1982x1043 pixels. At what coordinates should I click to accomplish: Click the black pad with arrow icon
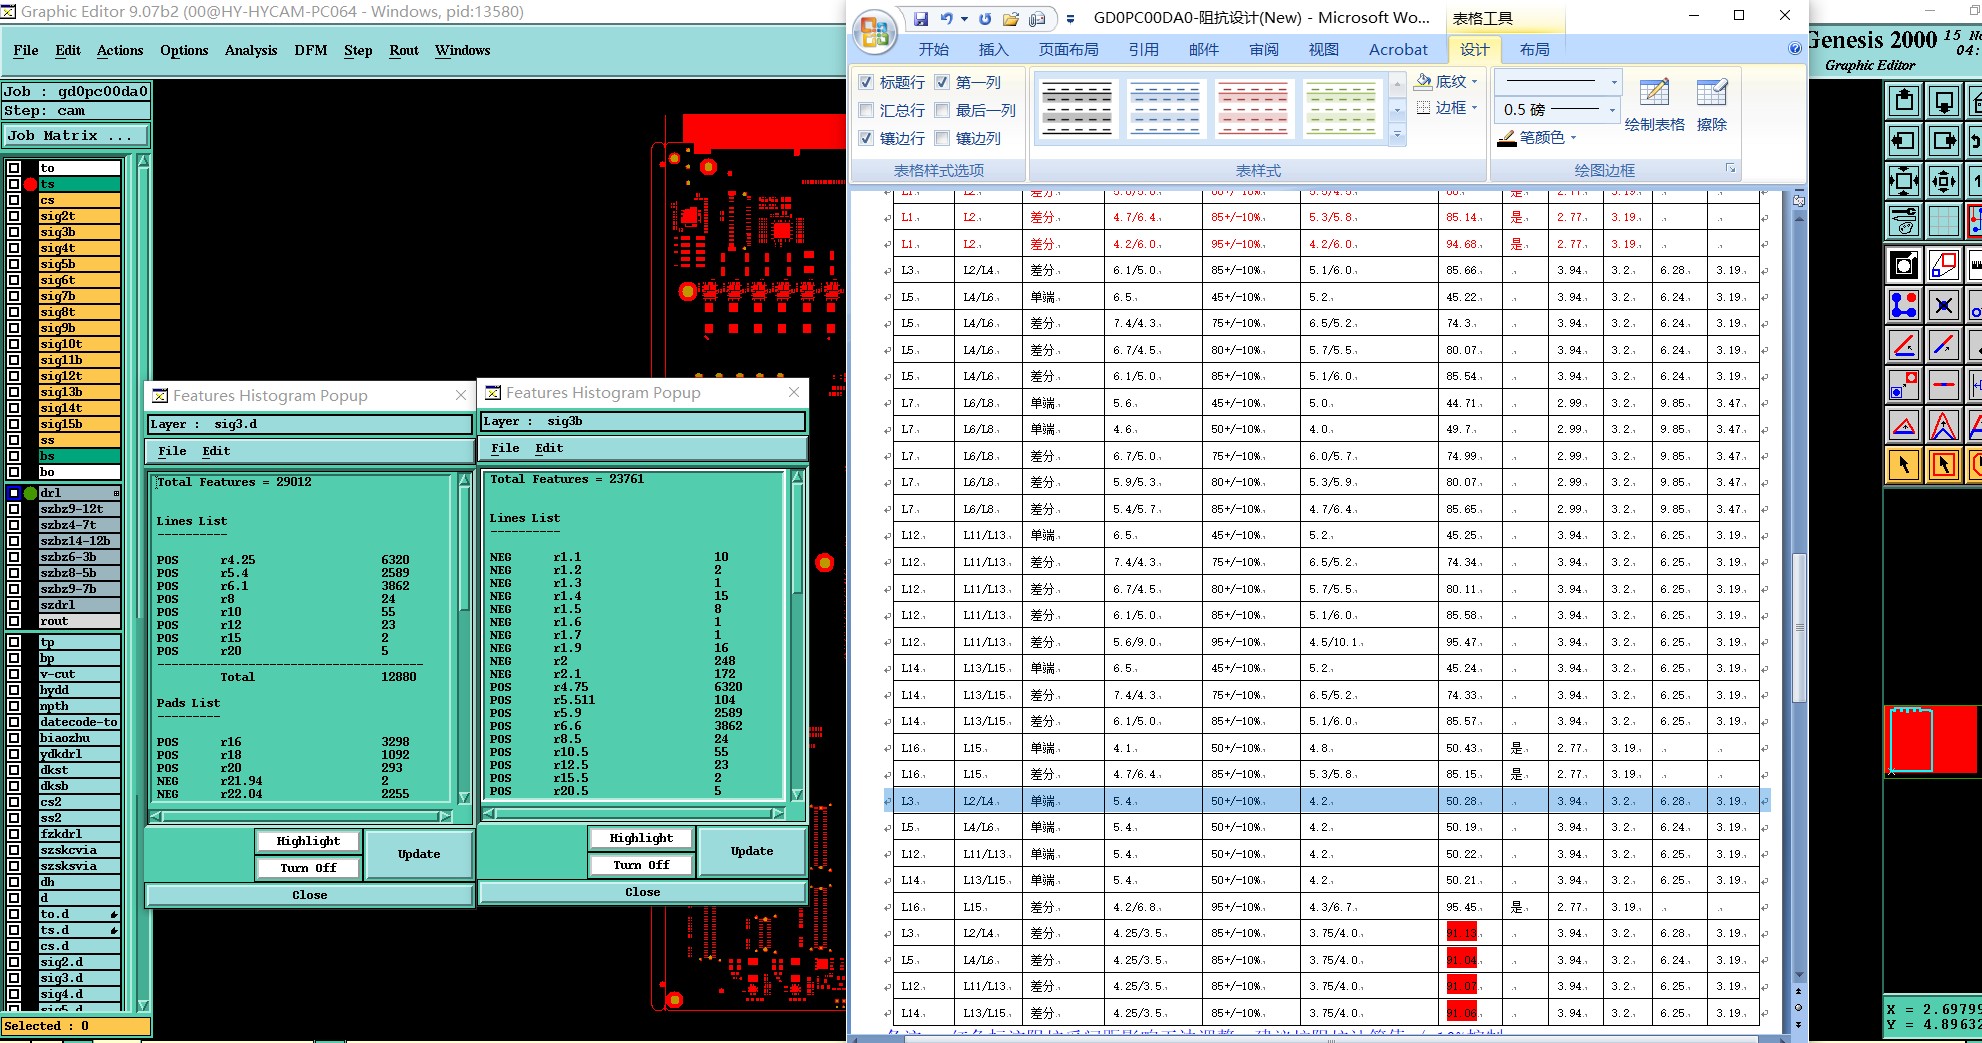1904,265
